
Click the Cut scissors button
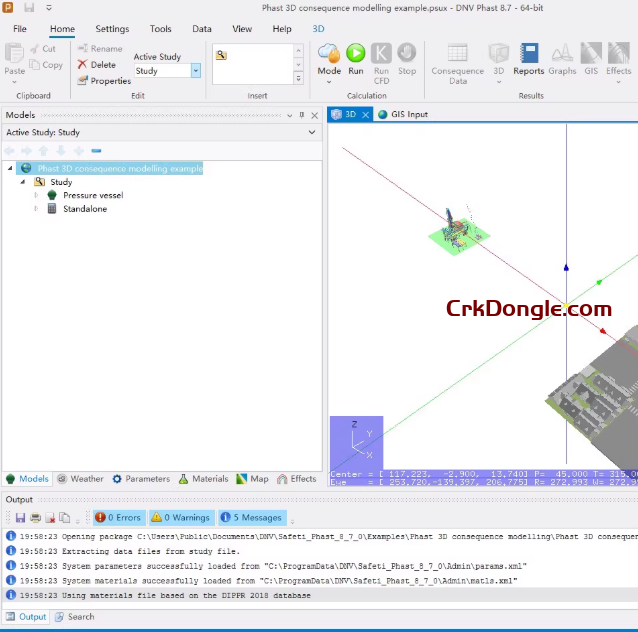click(43, 49)
